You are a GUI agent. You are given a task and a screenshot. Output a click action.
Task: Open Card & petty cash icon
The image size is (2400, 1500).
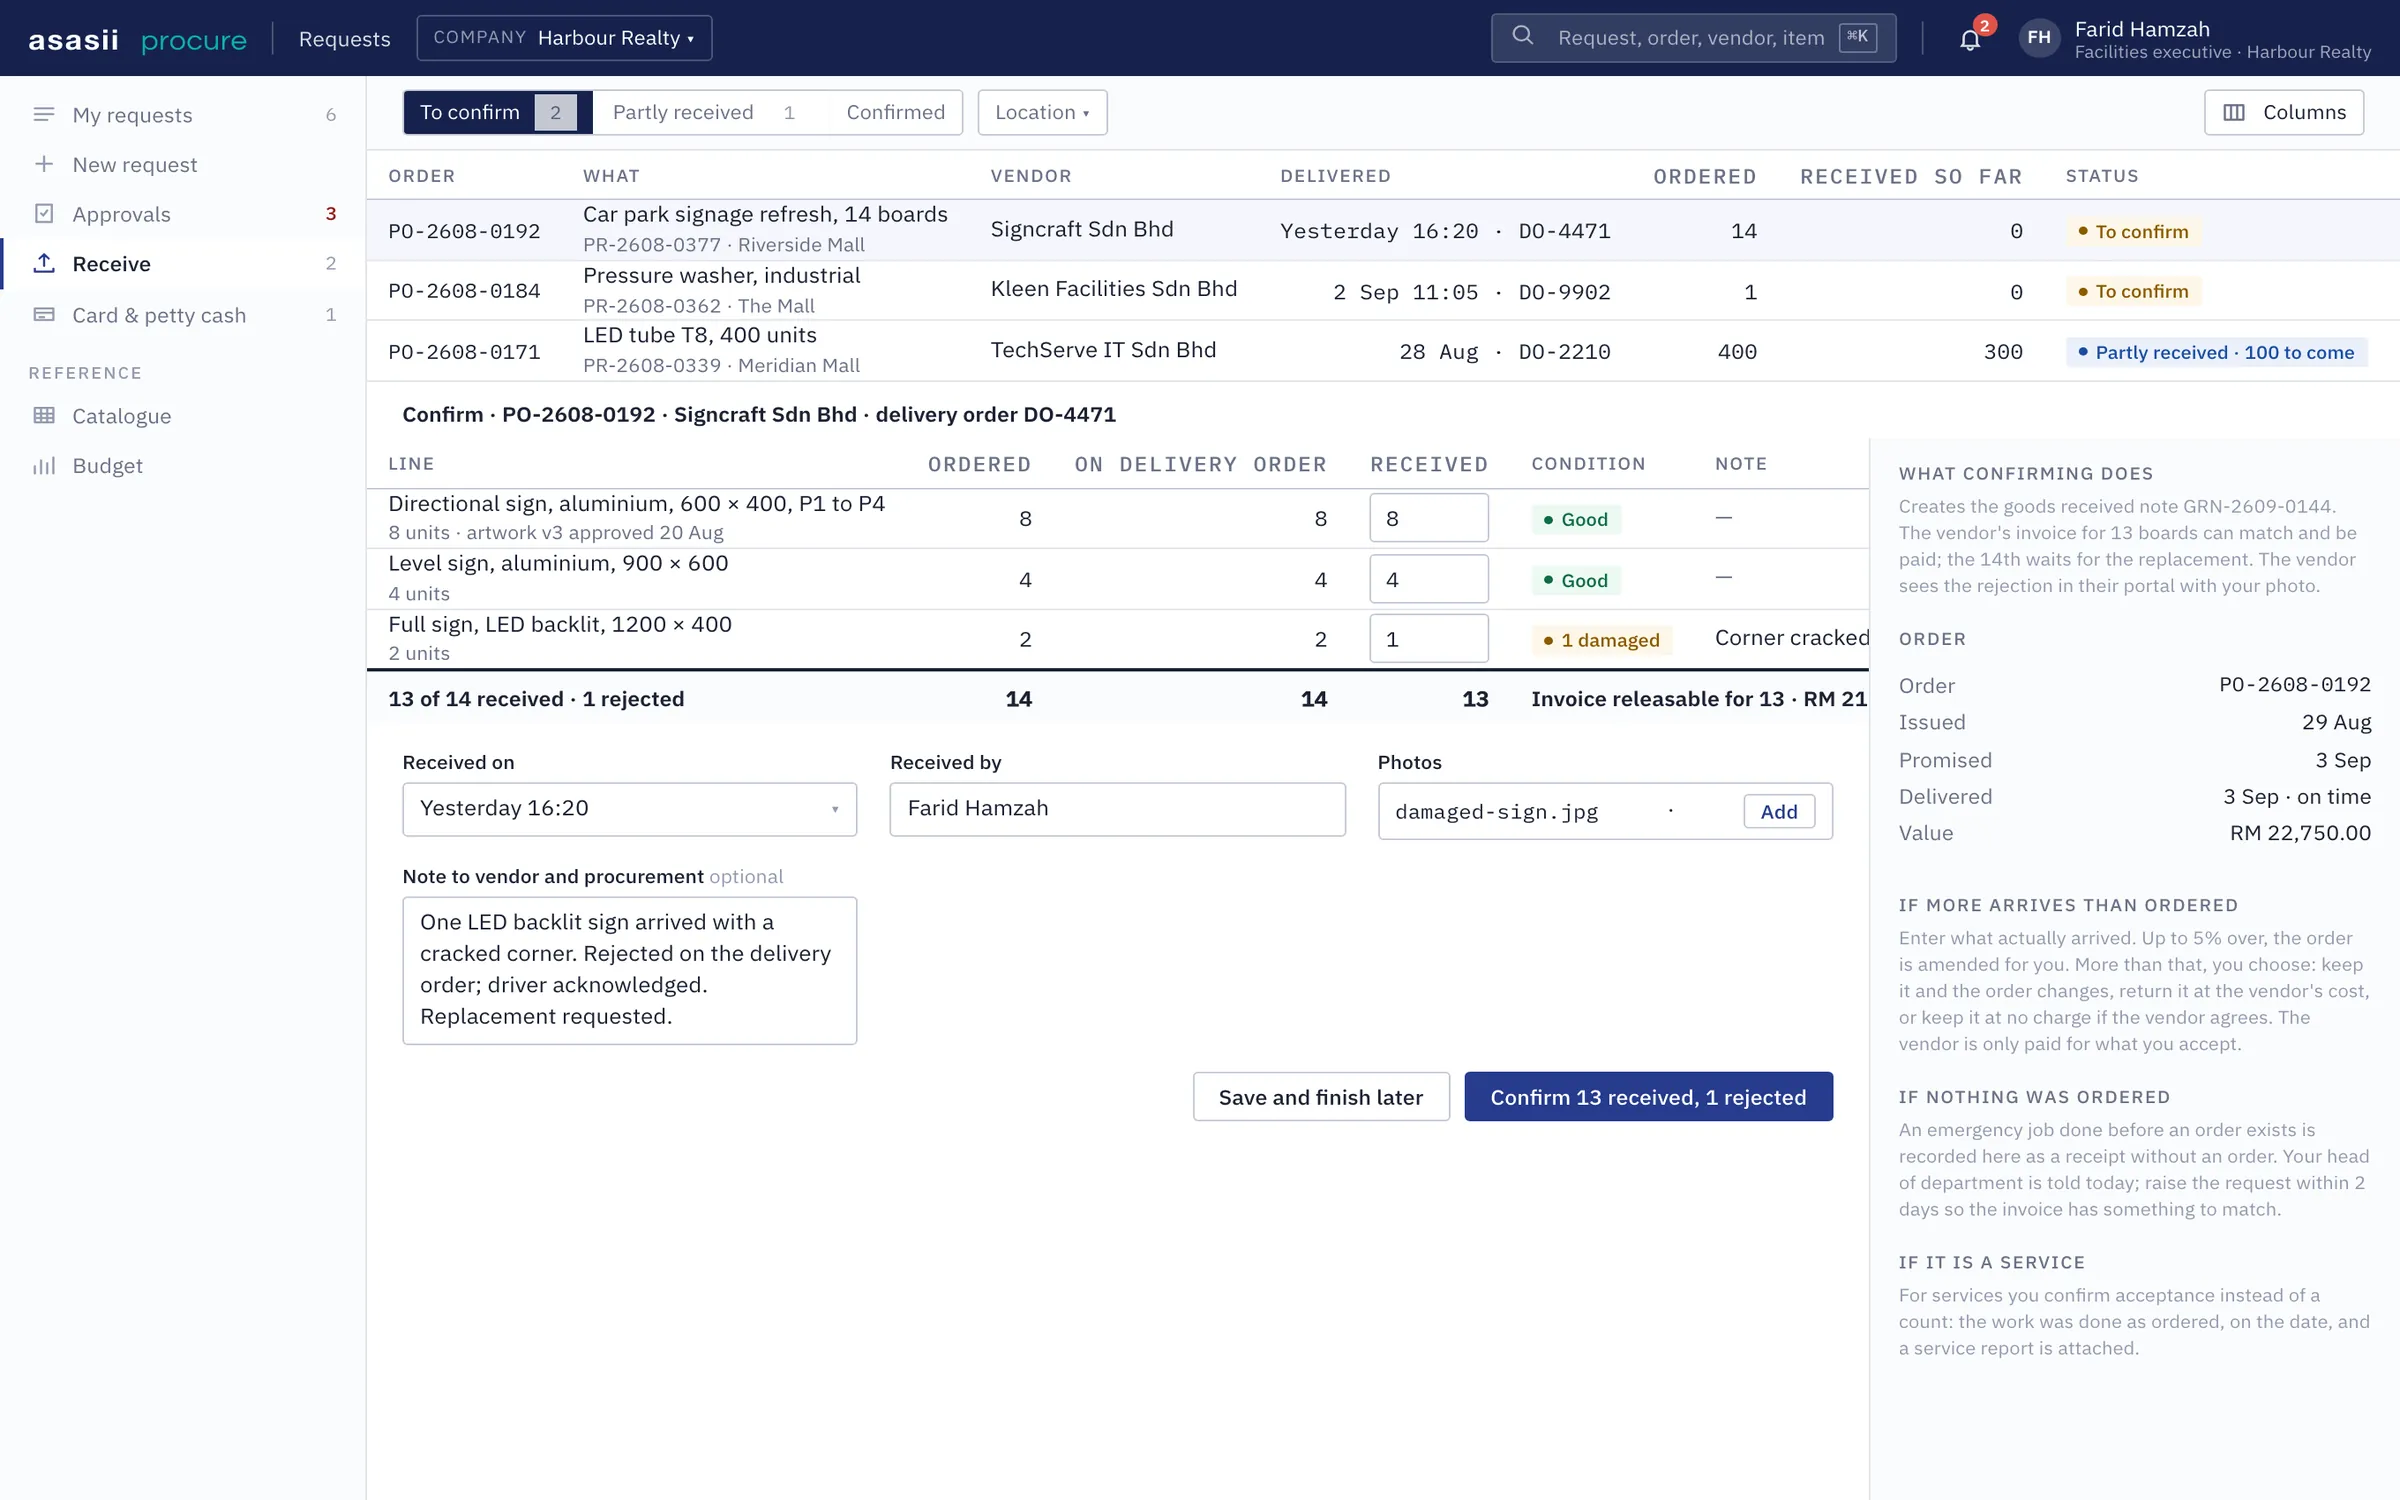pyautogui.click(x=44, y=315)
